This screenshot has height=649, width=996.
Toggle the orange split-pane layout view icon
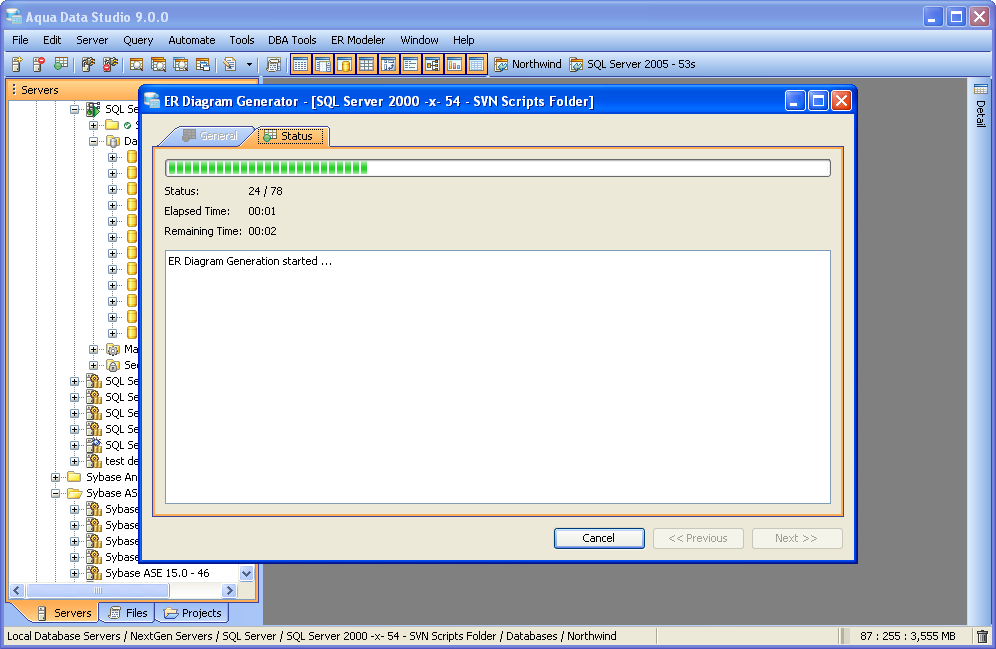[323, 64]
